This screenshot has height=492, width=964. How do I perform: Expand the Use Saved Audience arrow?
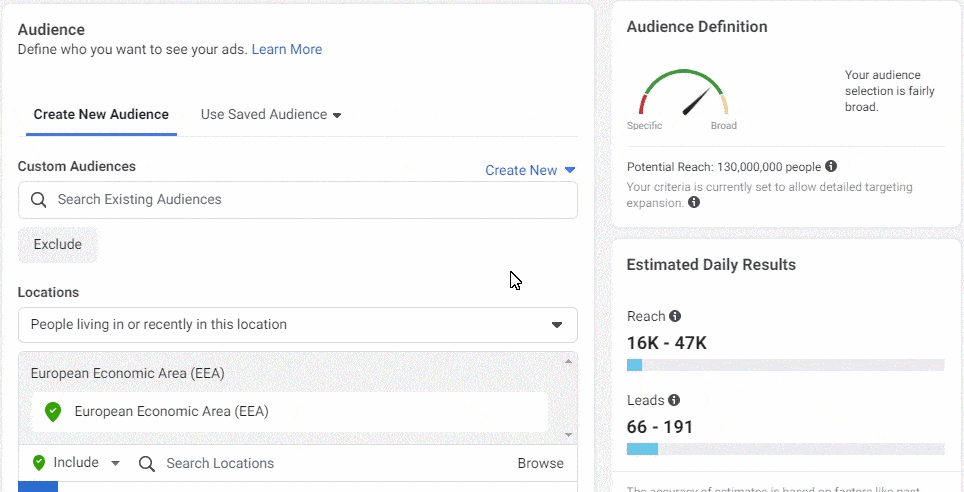point(336,115)
